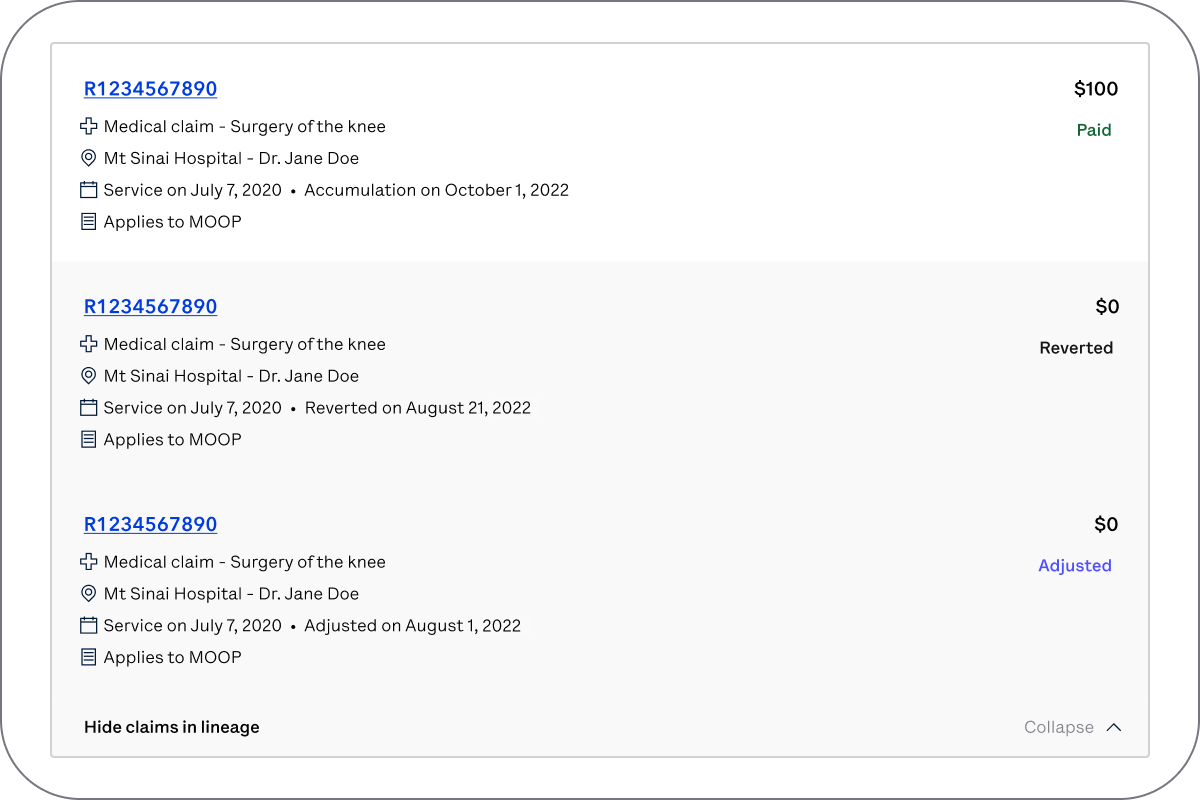Click the $100 amount on the Paid claim

click(1096, 89)
